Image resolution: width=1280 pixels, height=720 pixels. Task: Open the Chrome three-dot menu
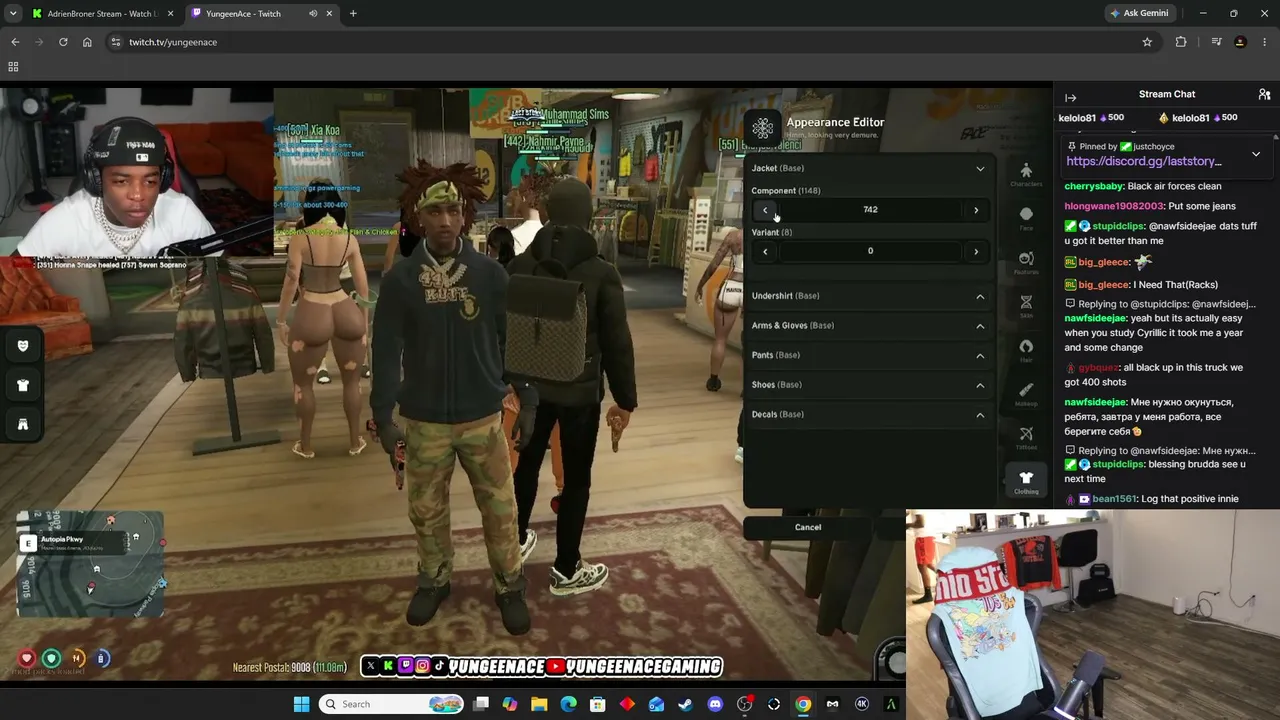1264,42
